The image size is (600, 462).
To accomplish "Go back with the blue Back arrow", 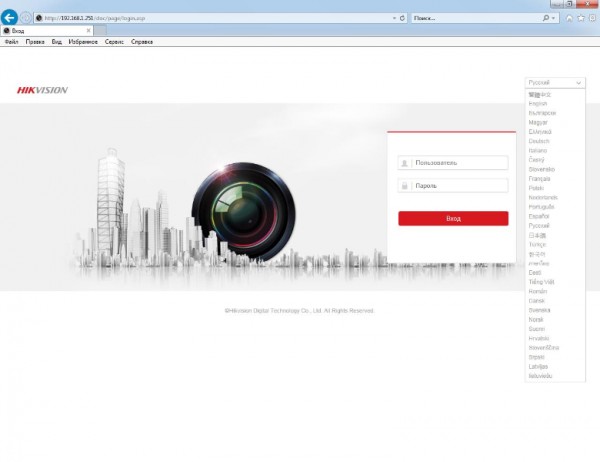I will point(9,18).
